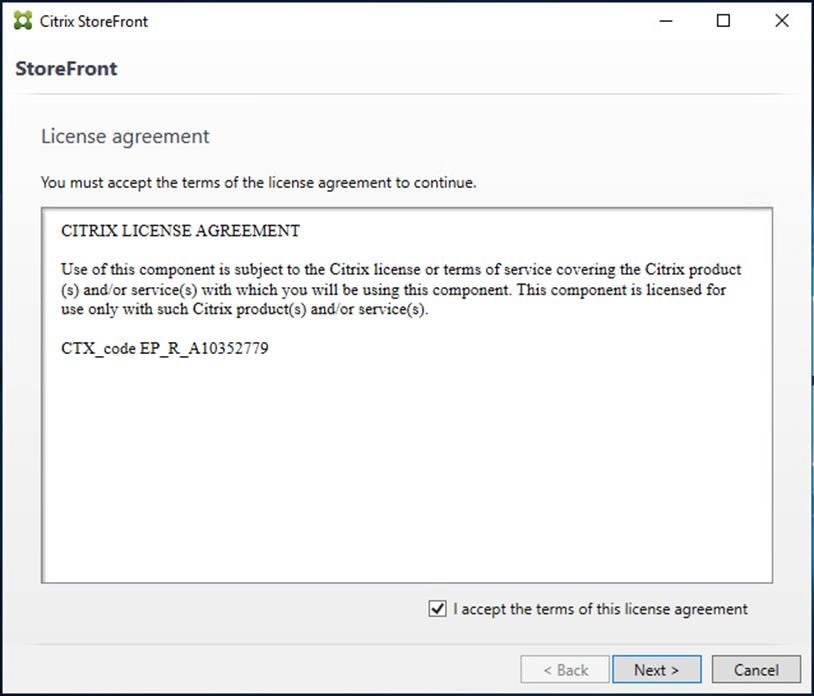Screen dimensions: 814x696
Task: Click the maximize window icon
Action: tap(724, 20)
